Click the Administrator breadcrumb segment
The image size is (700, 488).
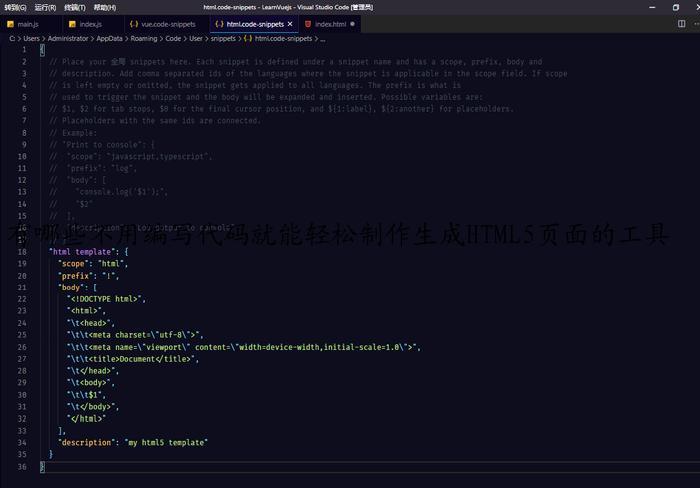pos(68,38)
